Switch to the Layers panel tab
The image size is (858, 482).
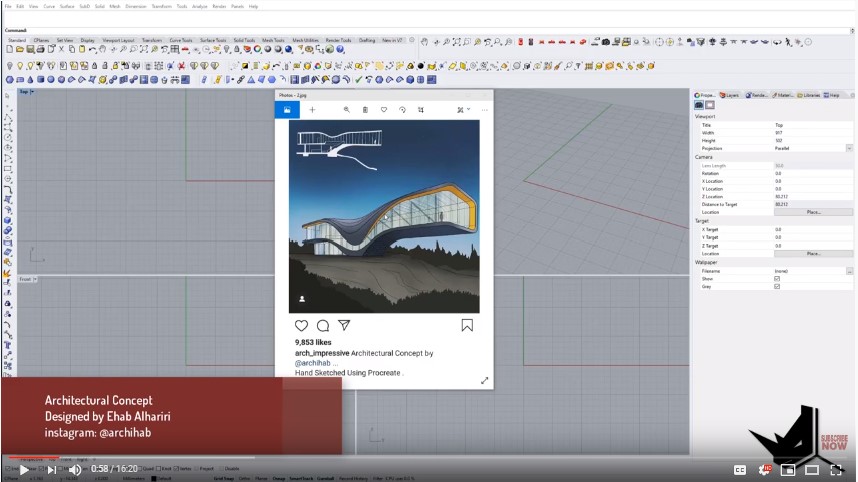point(729,95)
